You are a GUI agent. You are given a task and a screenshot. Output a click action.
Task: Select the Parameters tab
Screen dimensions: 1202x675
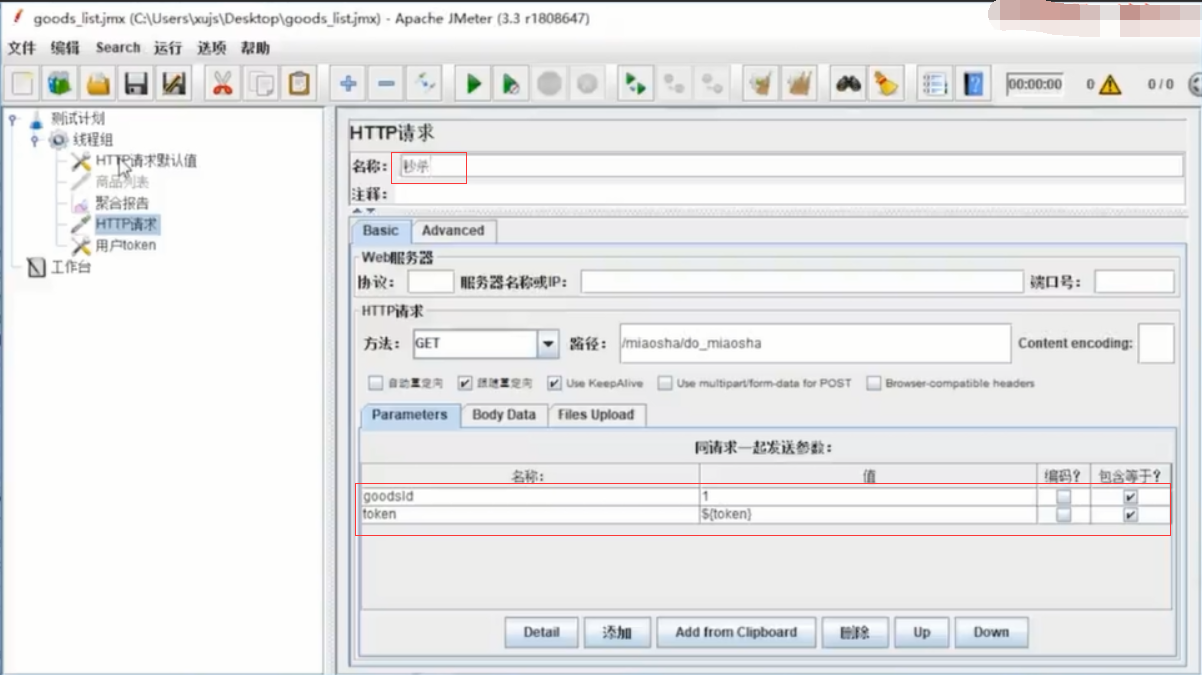click(410, 414)
